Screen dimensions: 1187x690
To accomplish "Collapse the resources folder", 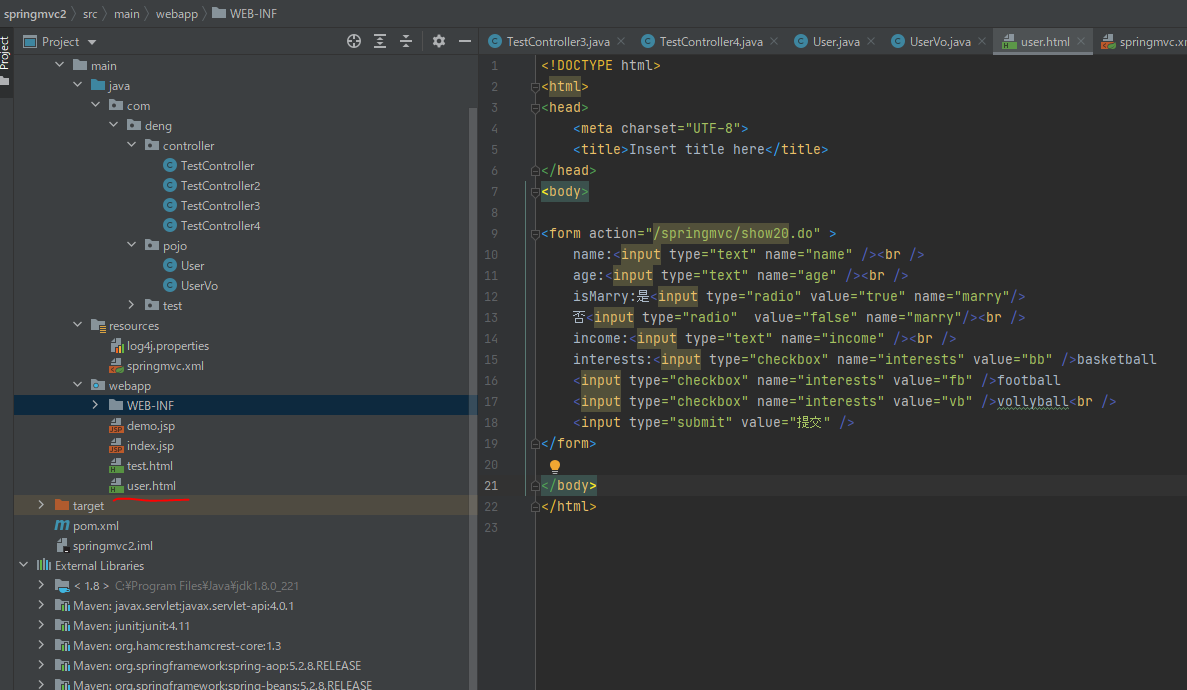I will (77, 325).
